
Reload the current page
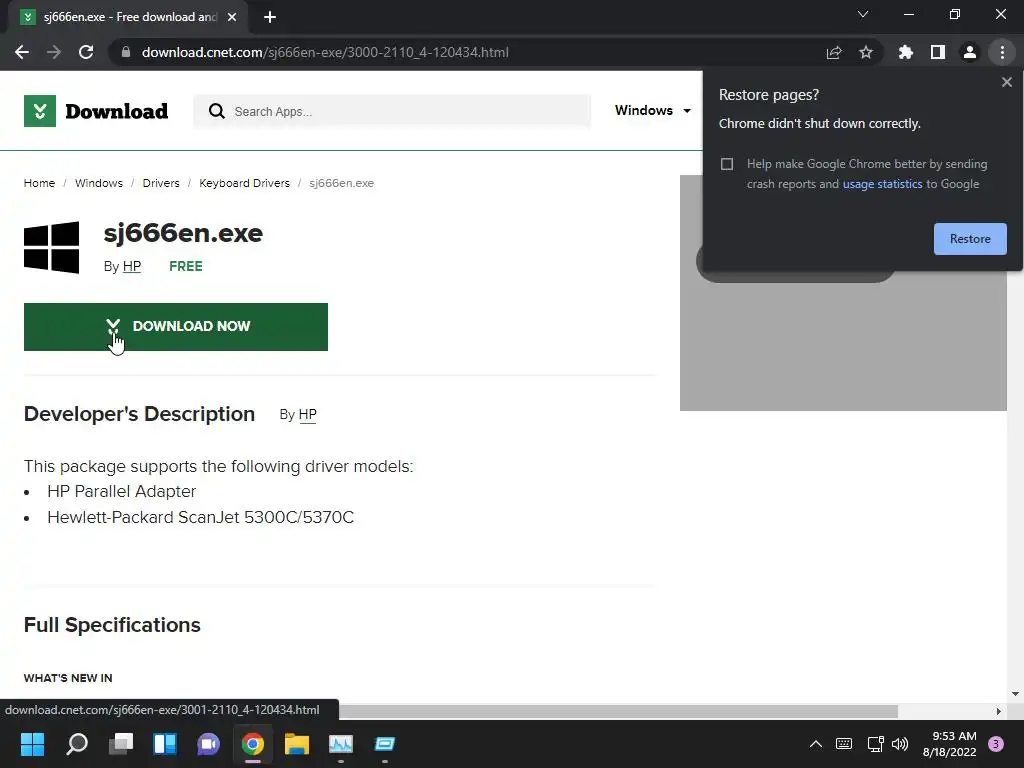pos(86,52)
